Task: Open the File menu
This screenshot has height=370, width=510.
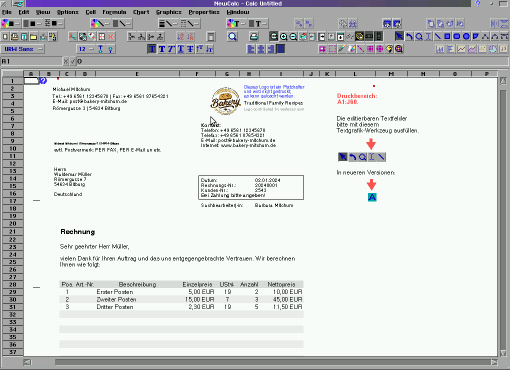Action: point(7,12)
